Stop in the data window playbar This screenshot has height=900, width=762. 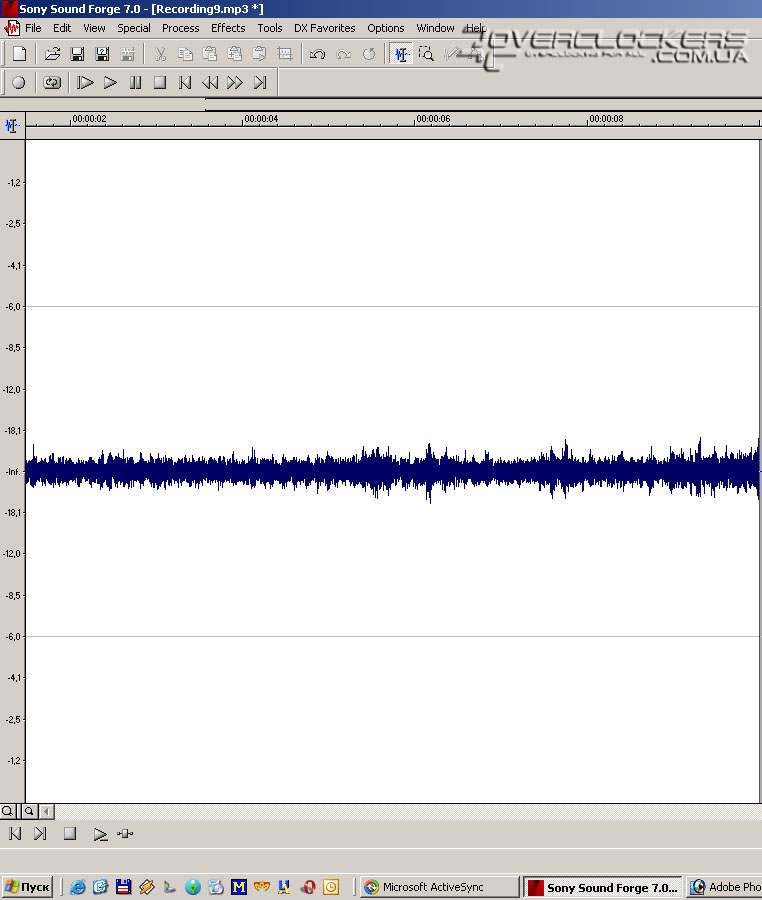tap(70, 834)
